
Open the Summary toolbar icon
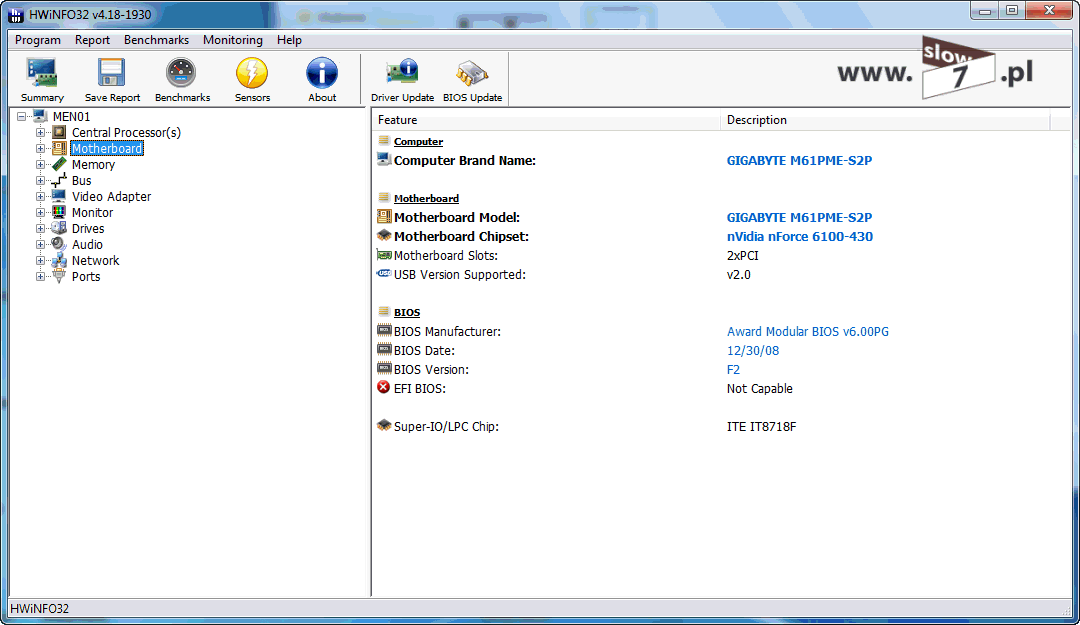42,73
